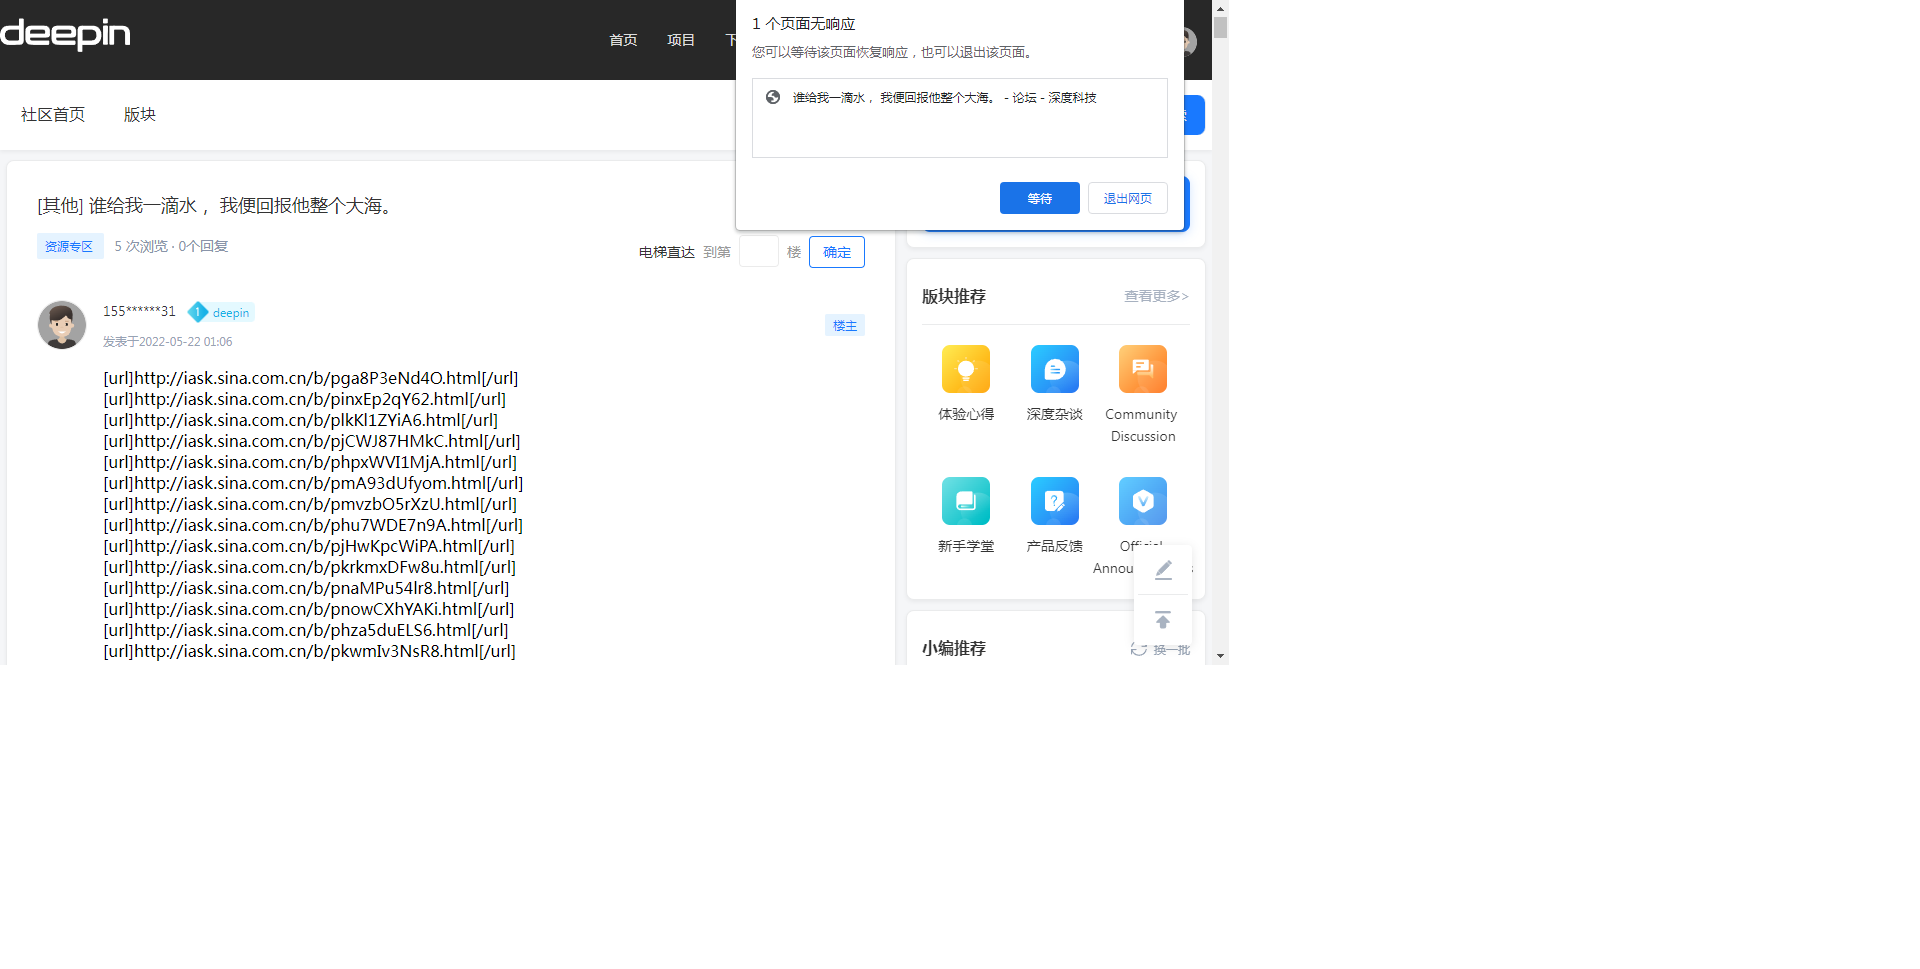Open the 产品反馈 board icon
The height and width of the screenshot is (969, 1920).
coord(1055,501)
